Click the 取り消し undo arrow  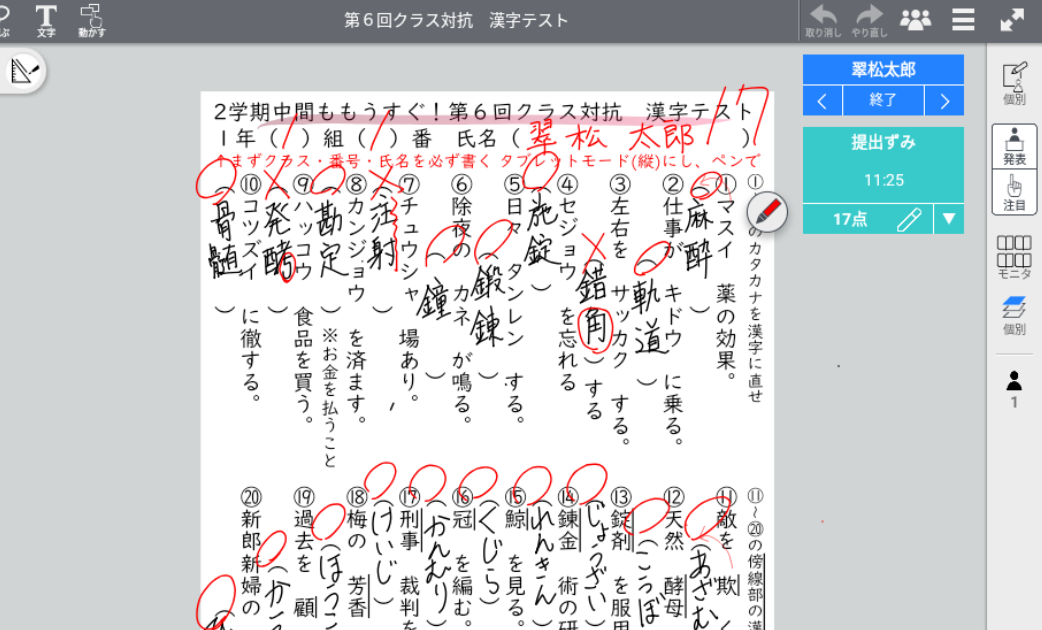pyautogui.click(x=823, y=20)
